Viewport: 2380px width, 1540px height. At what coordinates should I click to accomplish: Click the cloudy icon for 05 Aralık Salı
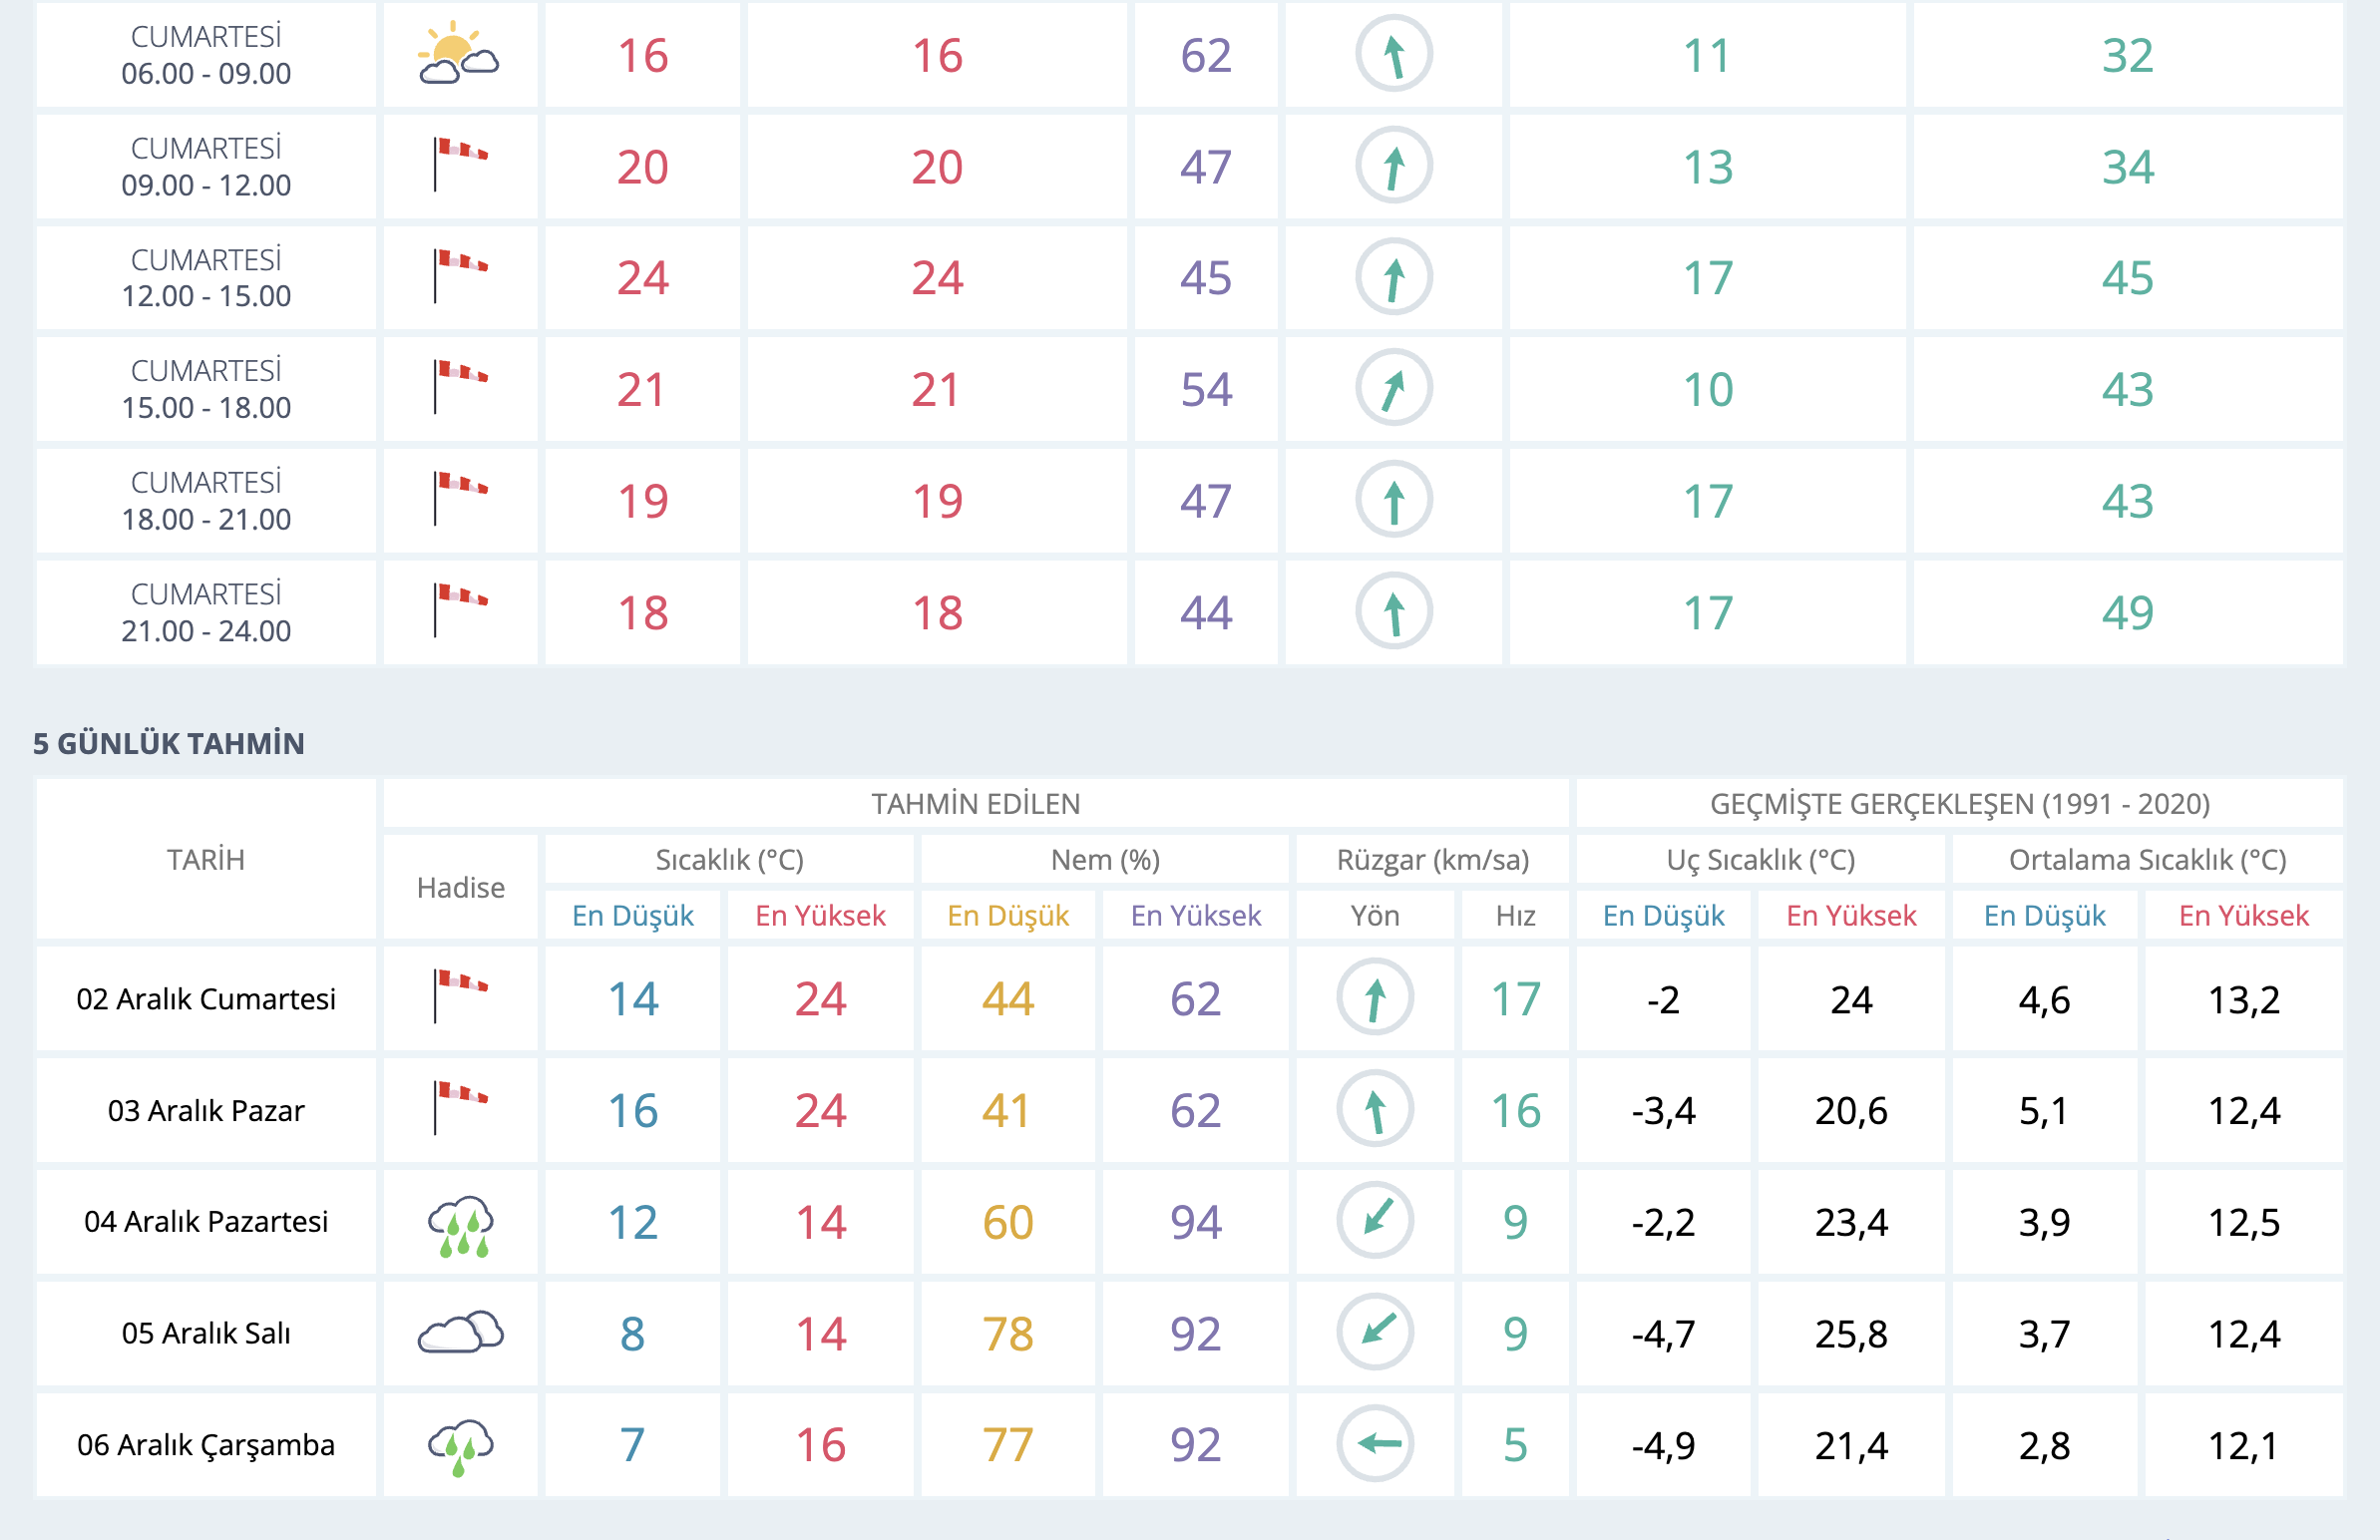click(x=460, y=1332)
